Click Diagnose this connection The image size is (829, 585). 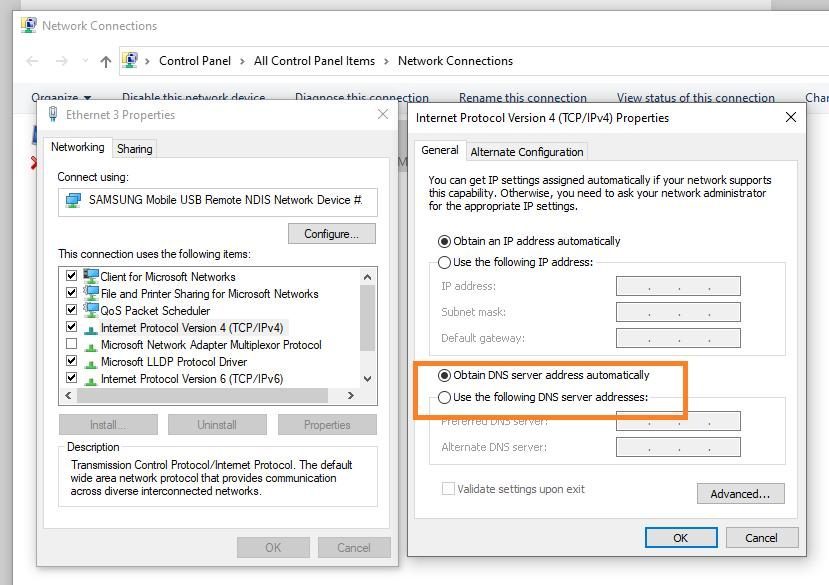(362, 97)
